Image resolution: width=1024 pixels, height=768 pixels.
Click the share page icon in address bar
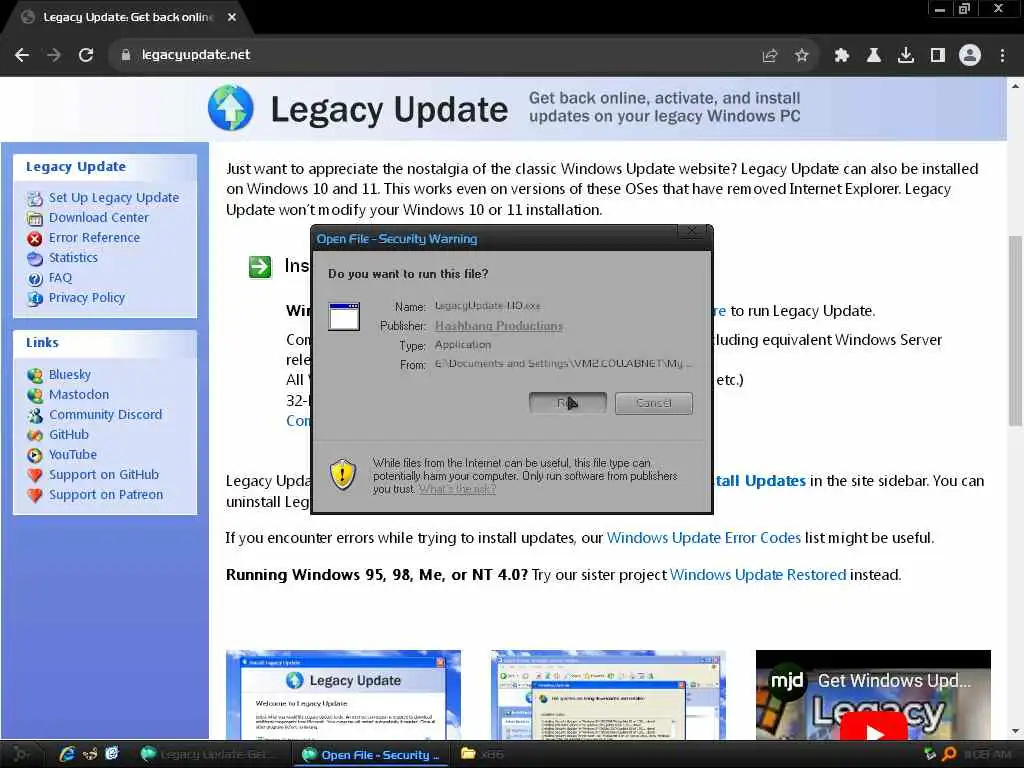770,56
